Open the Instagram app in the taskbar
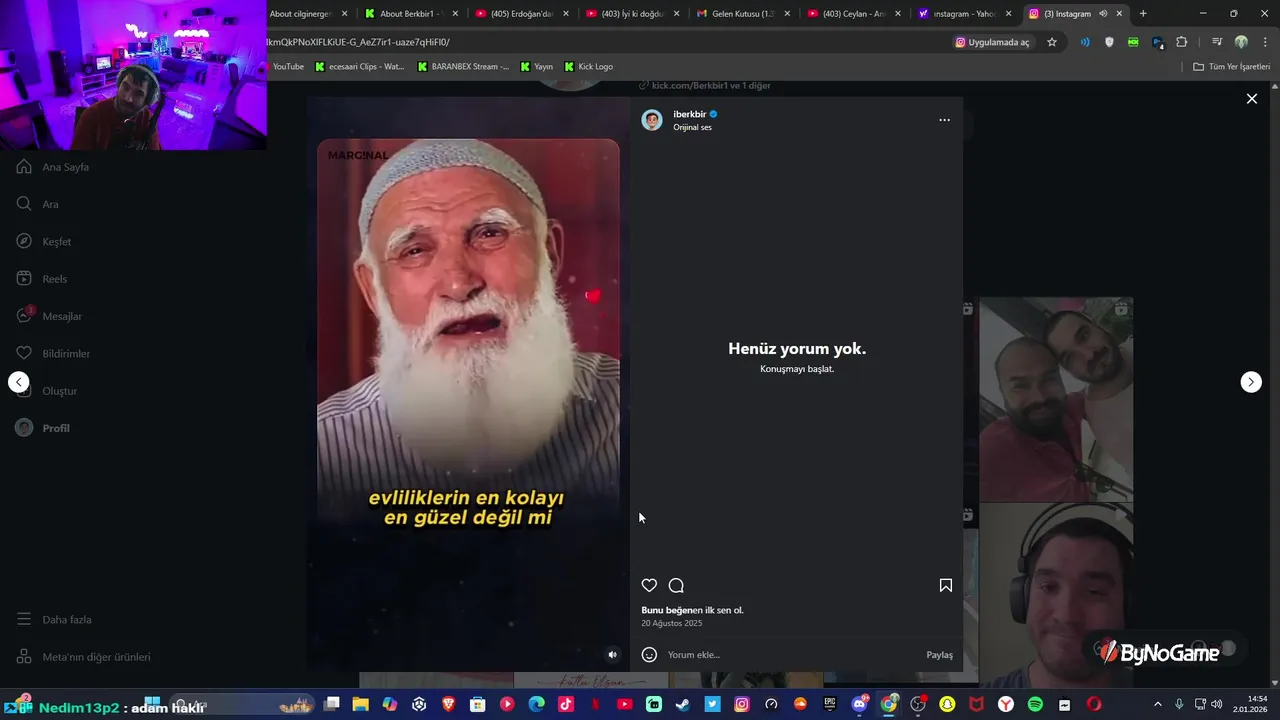The image size is (1280, 720). point(741,704)
